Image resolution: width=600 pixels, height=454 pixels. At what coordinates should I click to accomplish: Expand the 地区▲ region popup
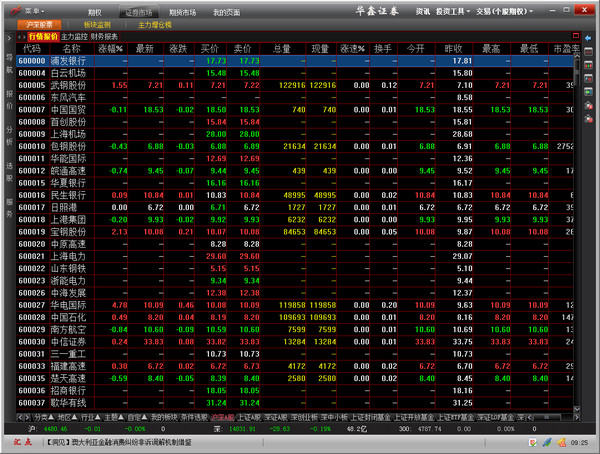tap(67, 417)
